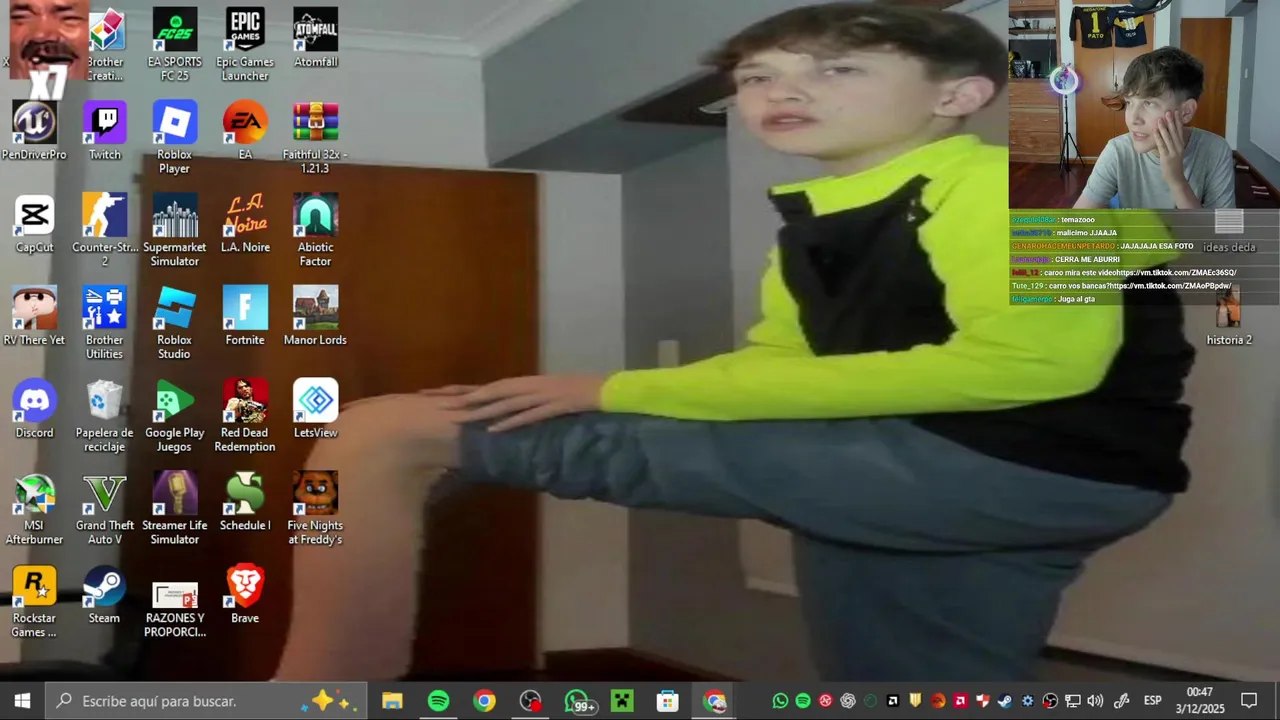Open Brother Utilities shortcut
This screenshot has width=1280, height=720.
coord(104,324)
